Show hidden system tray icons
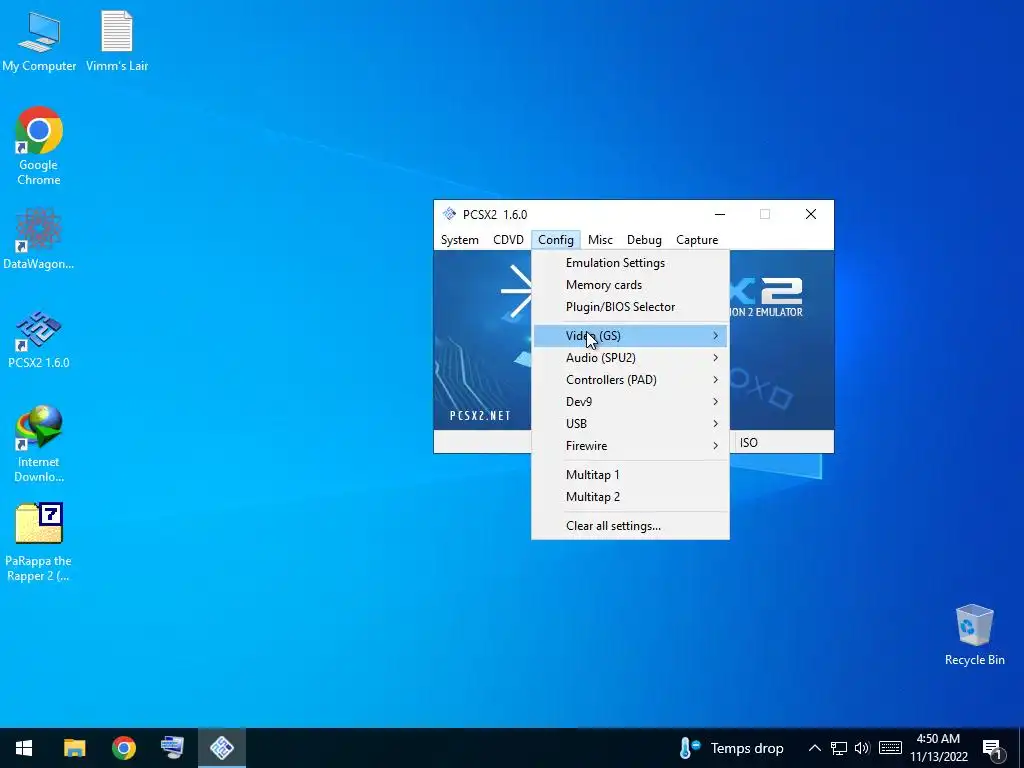 click(814, 748)
